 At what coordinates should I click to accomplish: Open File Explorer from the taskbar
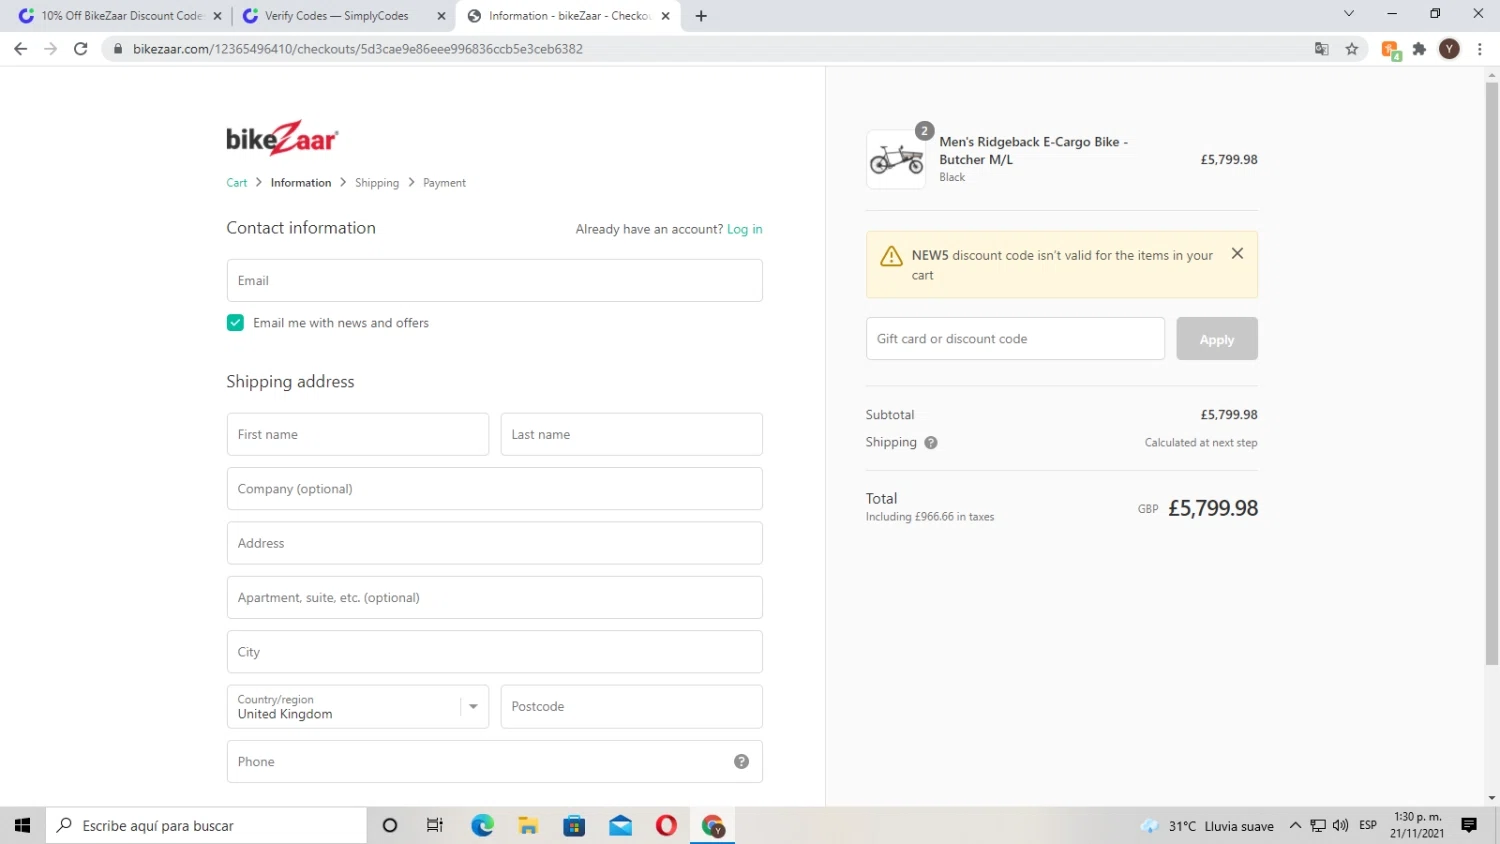(528, 825)
